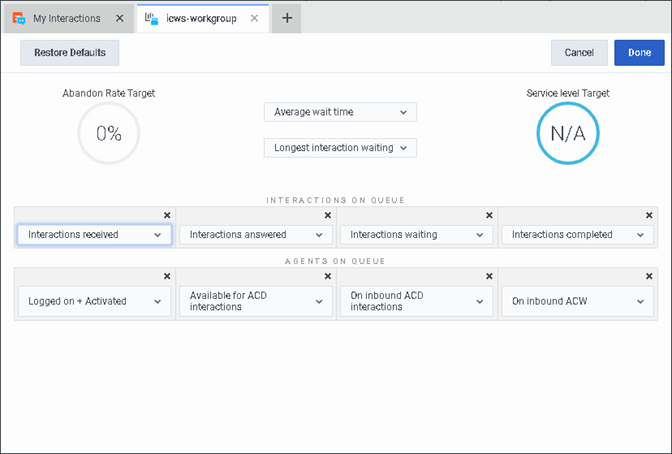
Task: Add a new tab with the plus button
Action: click(286, 18)
